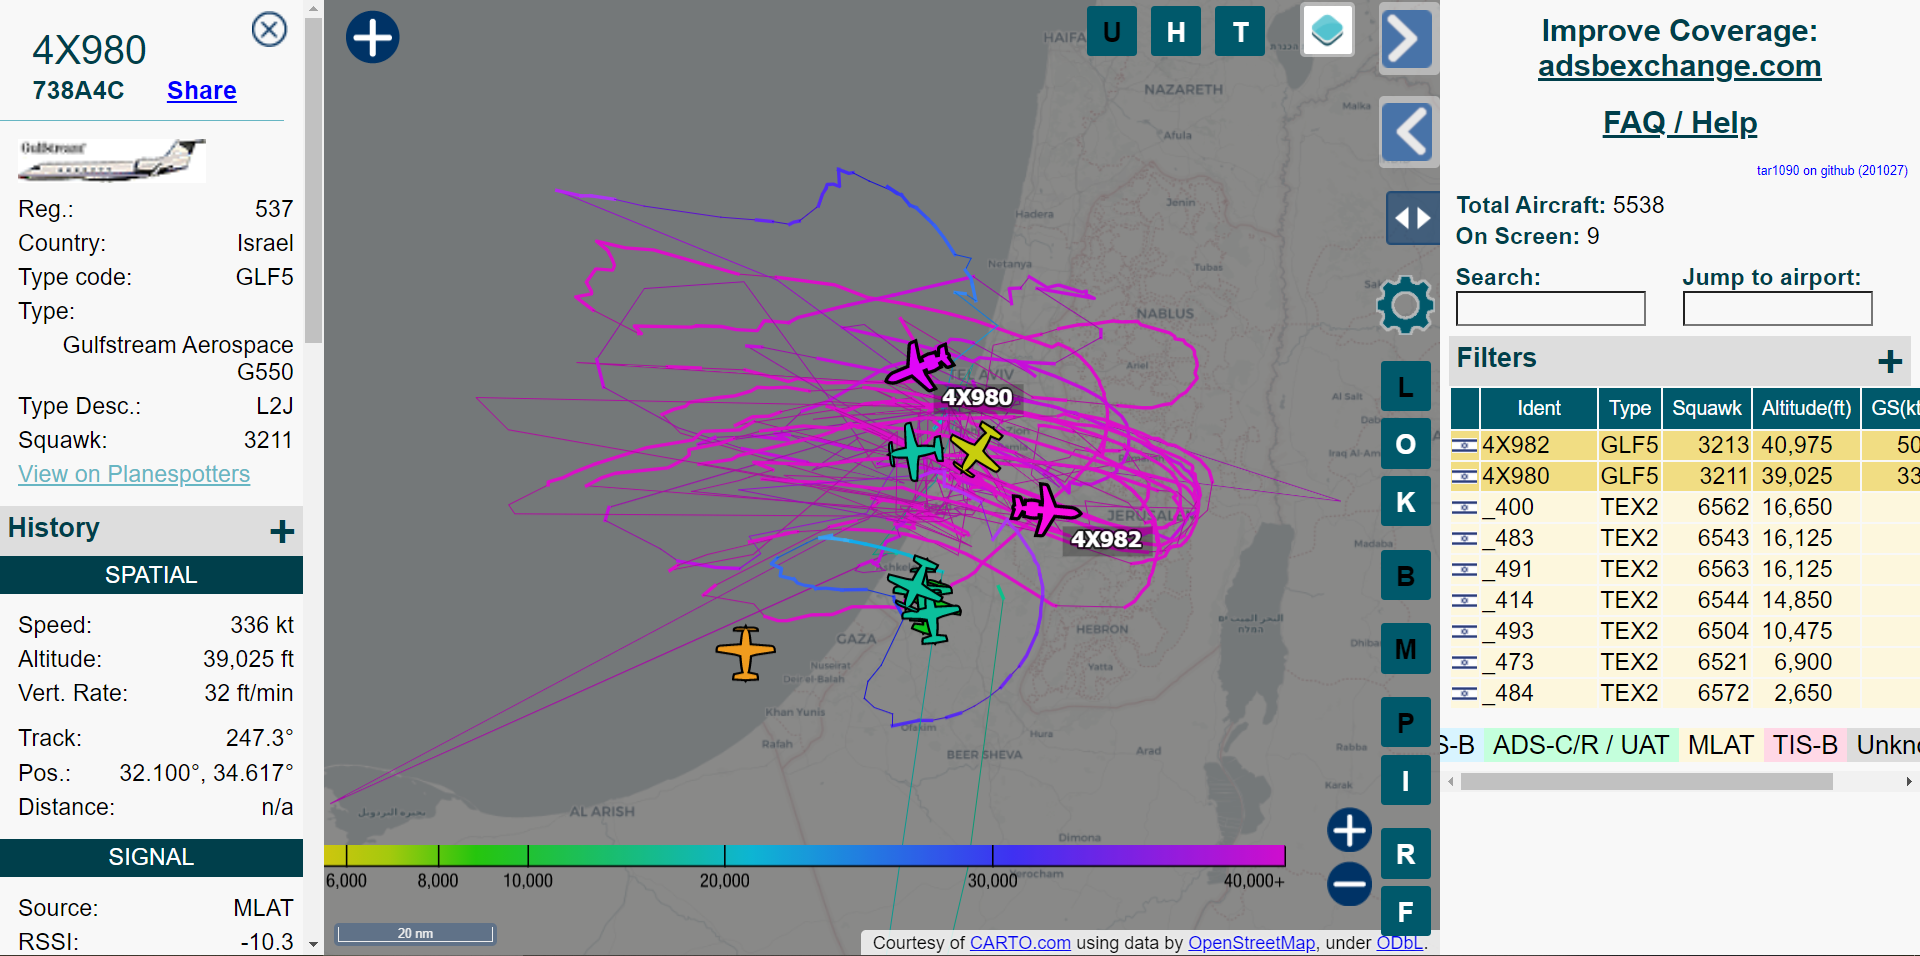Toggle the L map option button
This screenshot has height=956, width=1920.
pos(1405,387)
